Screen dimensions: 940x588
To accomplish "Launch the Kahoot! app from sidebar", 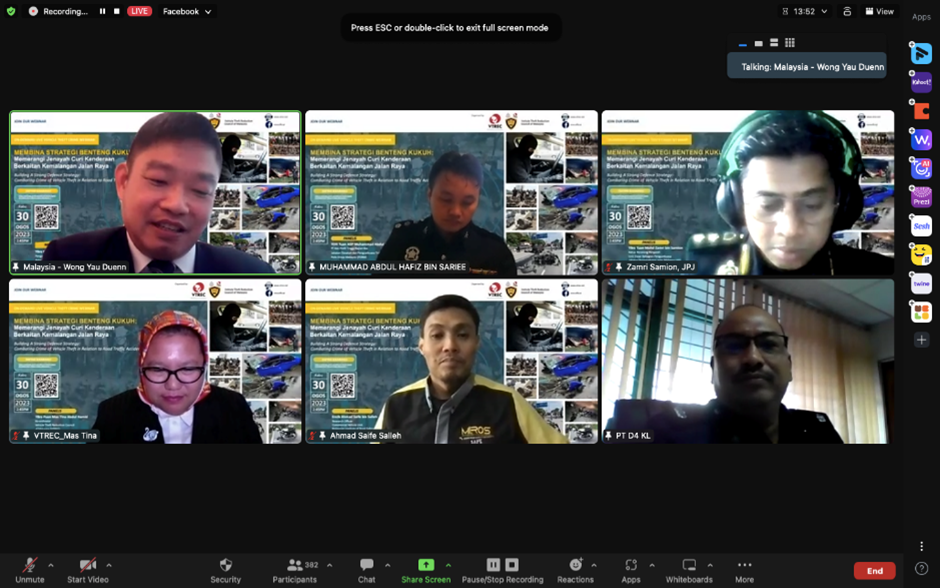I will pos(921,83).
